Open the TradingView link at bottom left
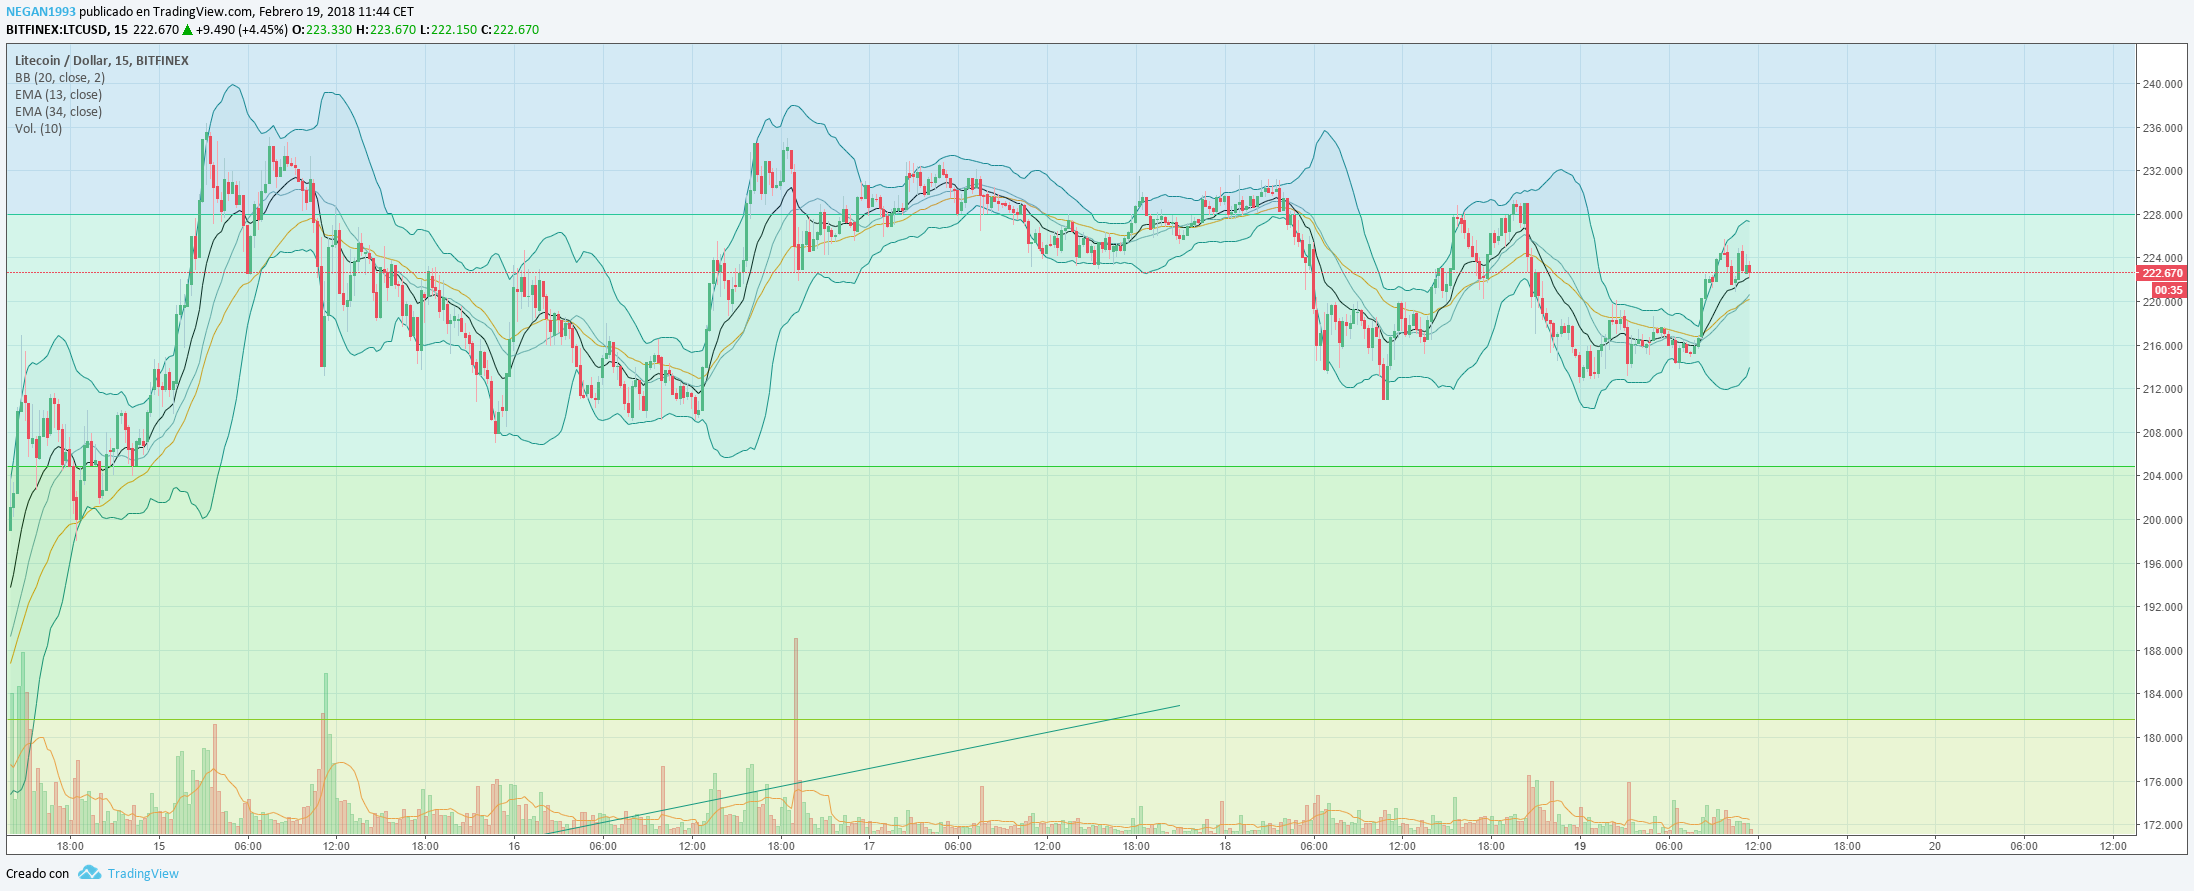Image resolution: width=2194 pixels, height=891 pixels. point(143,873)
